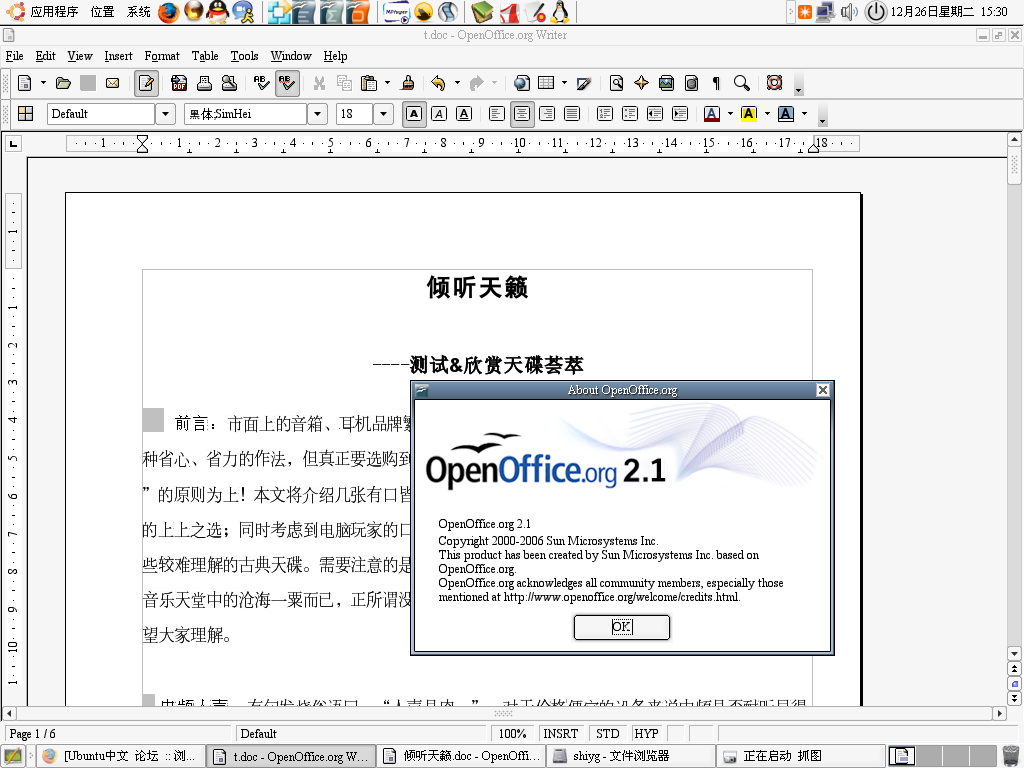Open the Window menu

click(x=291, y=56)
